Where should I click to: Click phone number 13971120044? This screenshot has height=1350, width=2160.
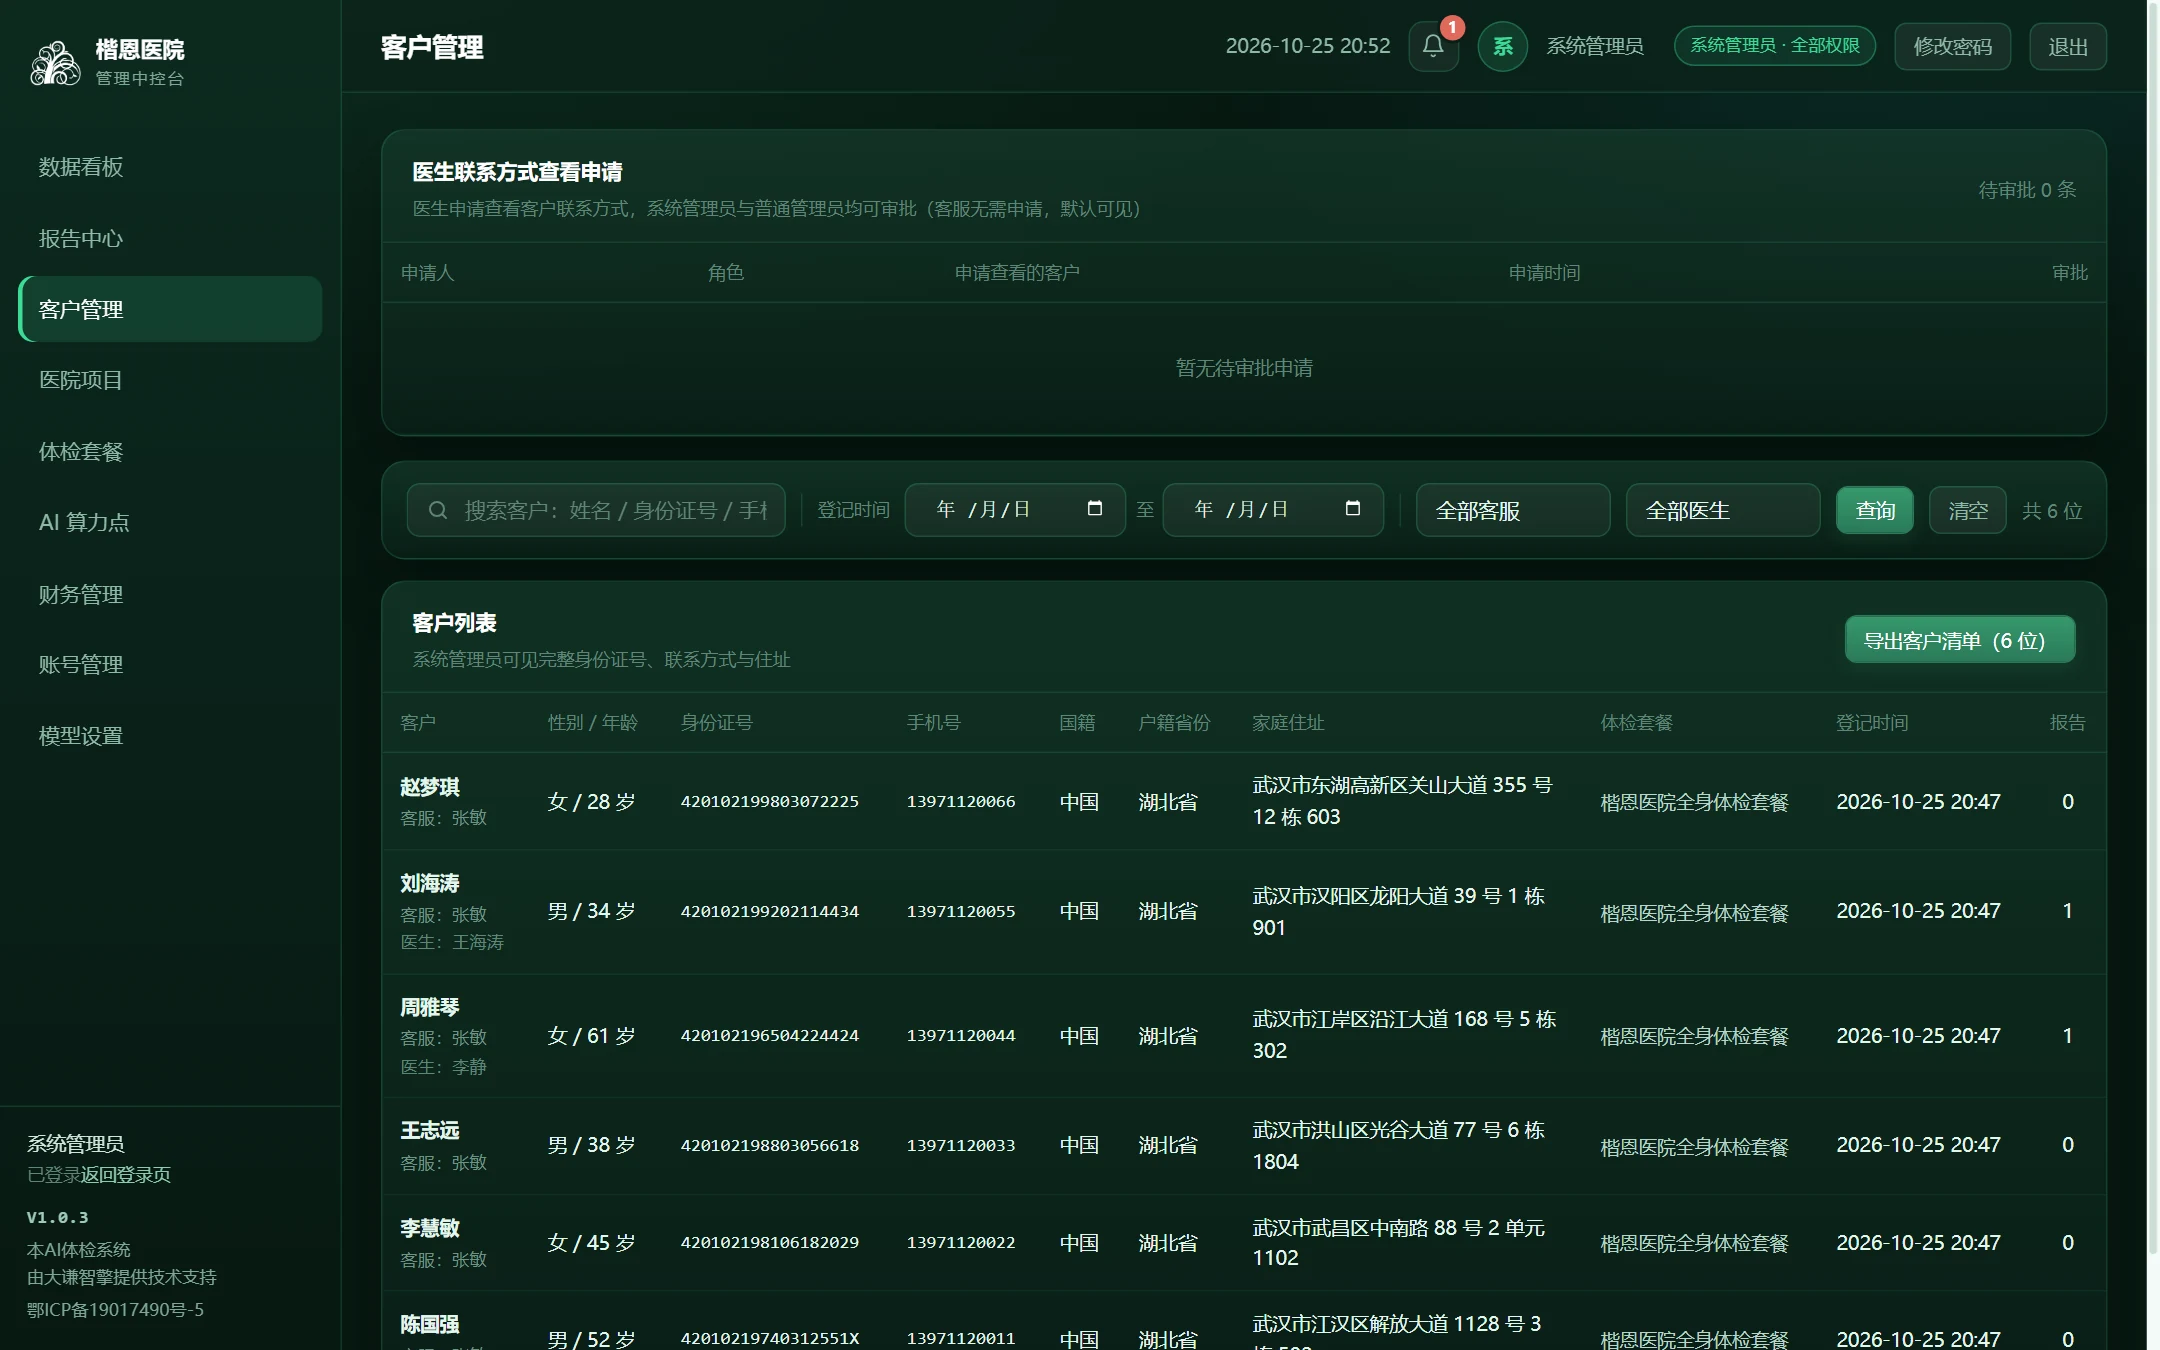tap(961, 1035)
